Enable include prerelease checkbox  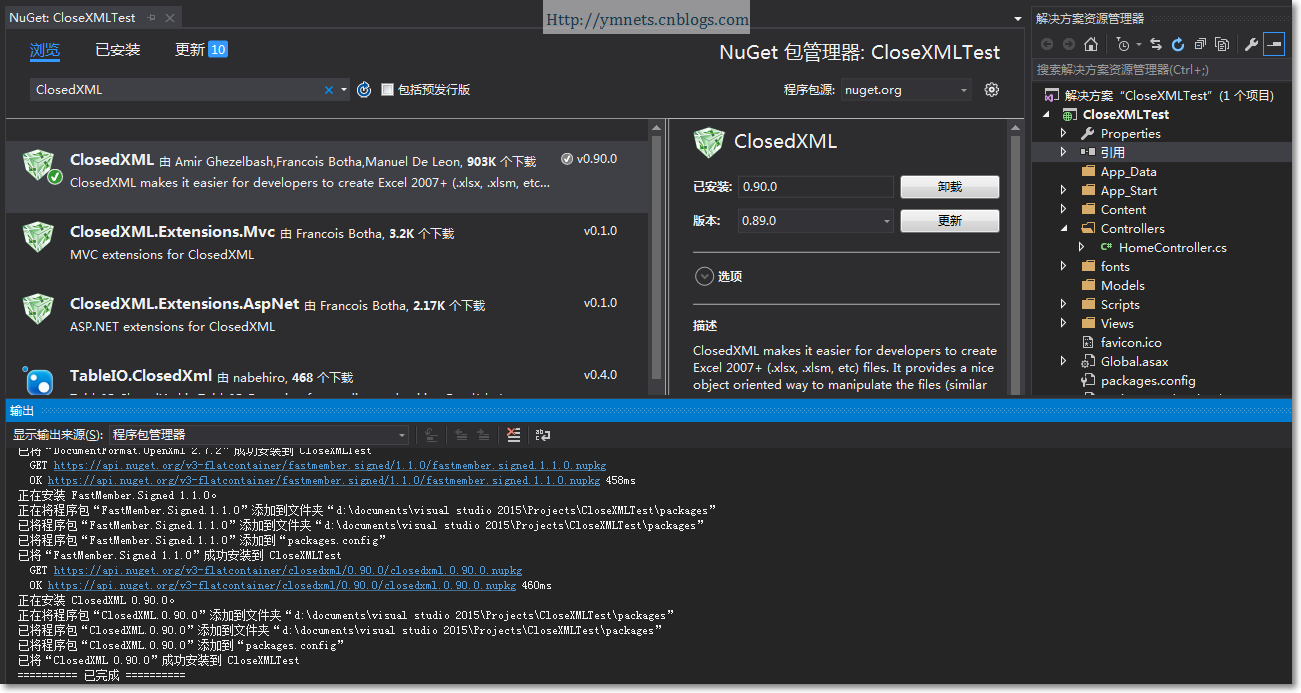[x=388, y=89]
